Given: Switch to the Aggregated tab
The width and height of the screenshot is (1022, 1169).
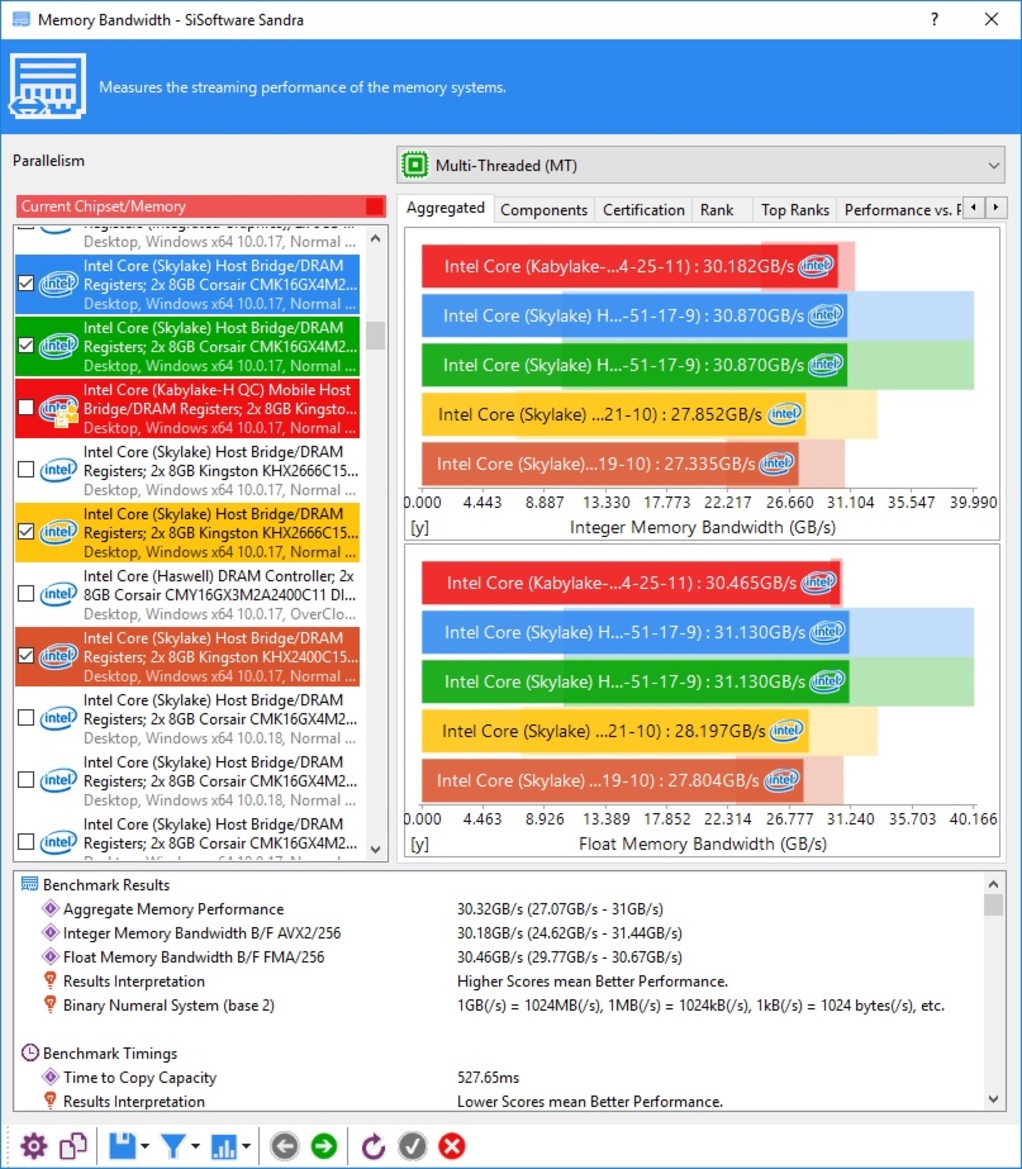Looking at the screenshot, I should pos(445,208).
